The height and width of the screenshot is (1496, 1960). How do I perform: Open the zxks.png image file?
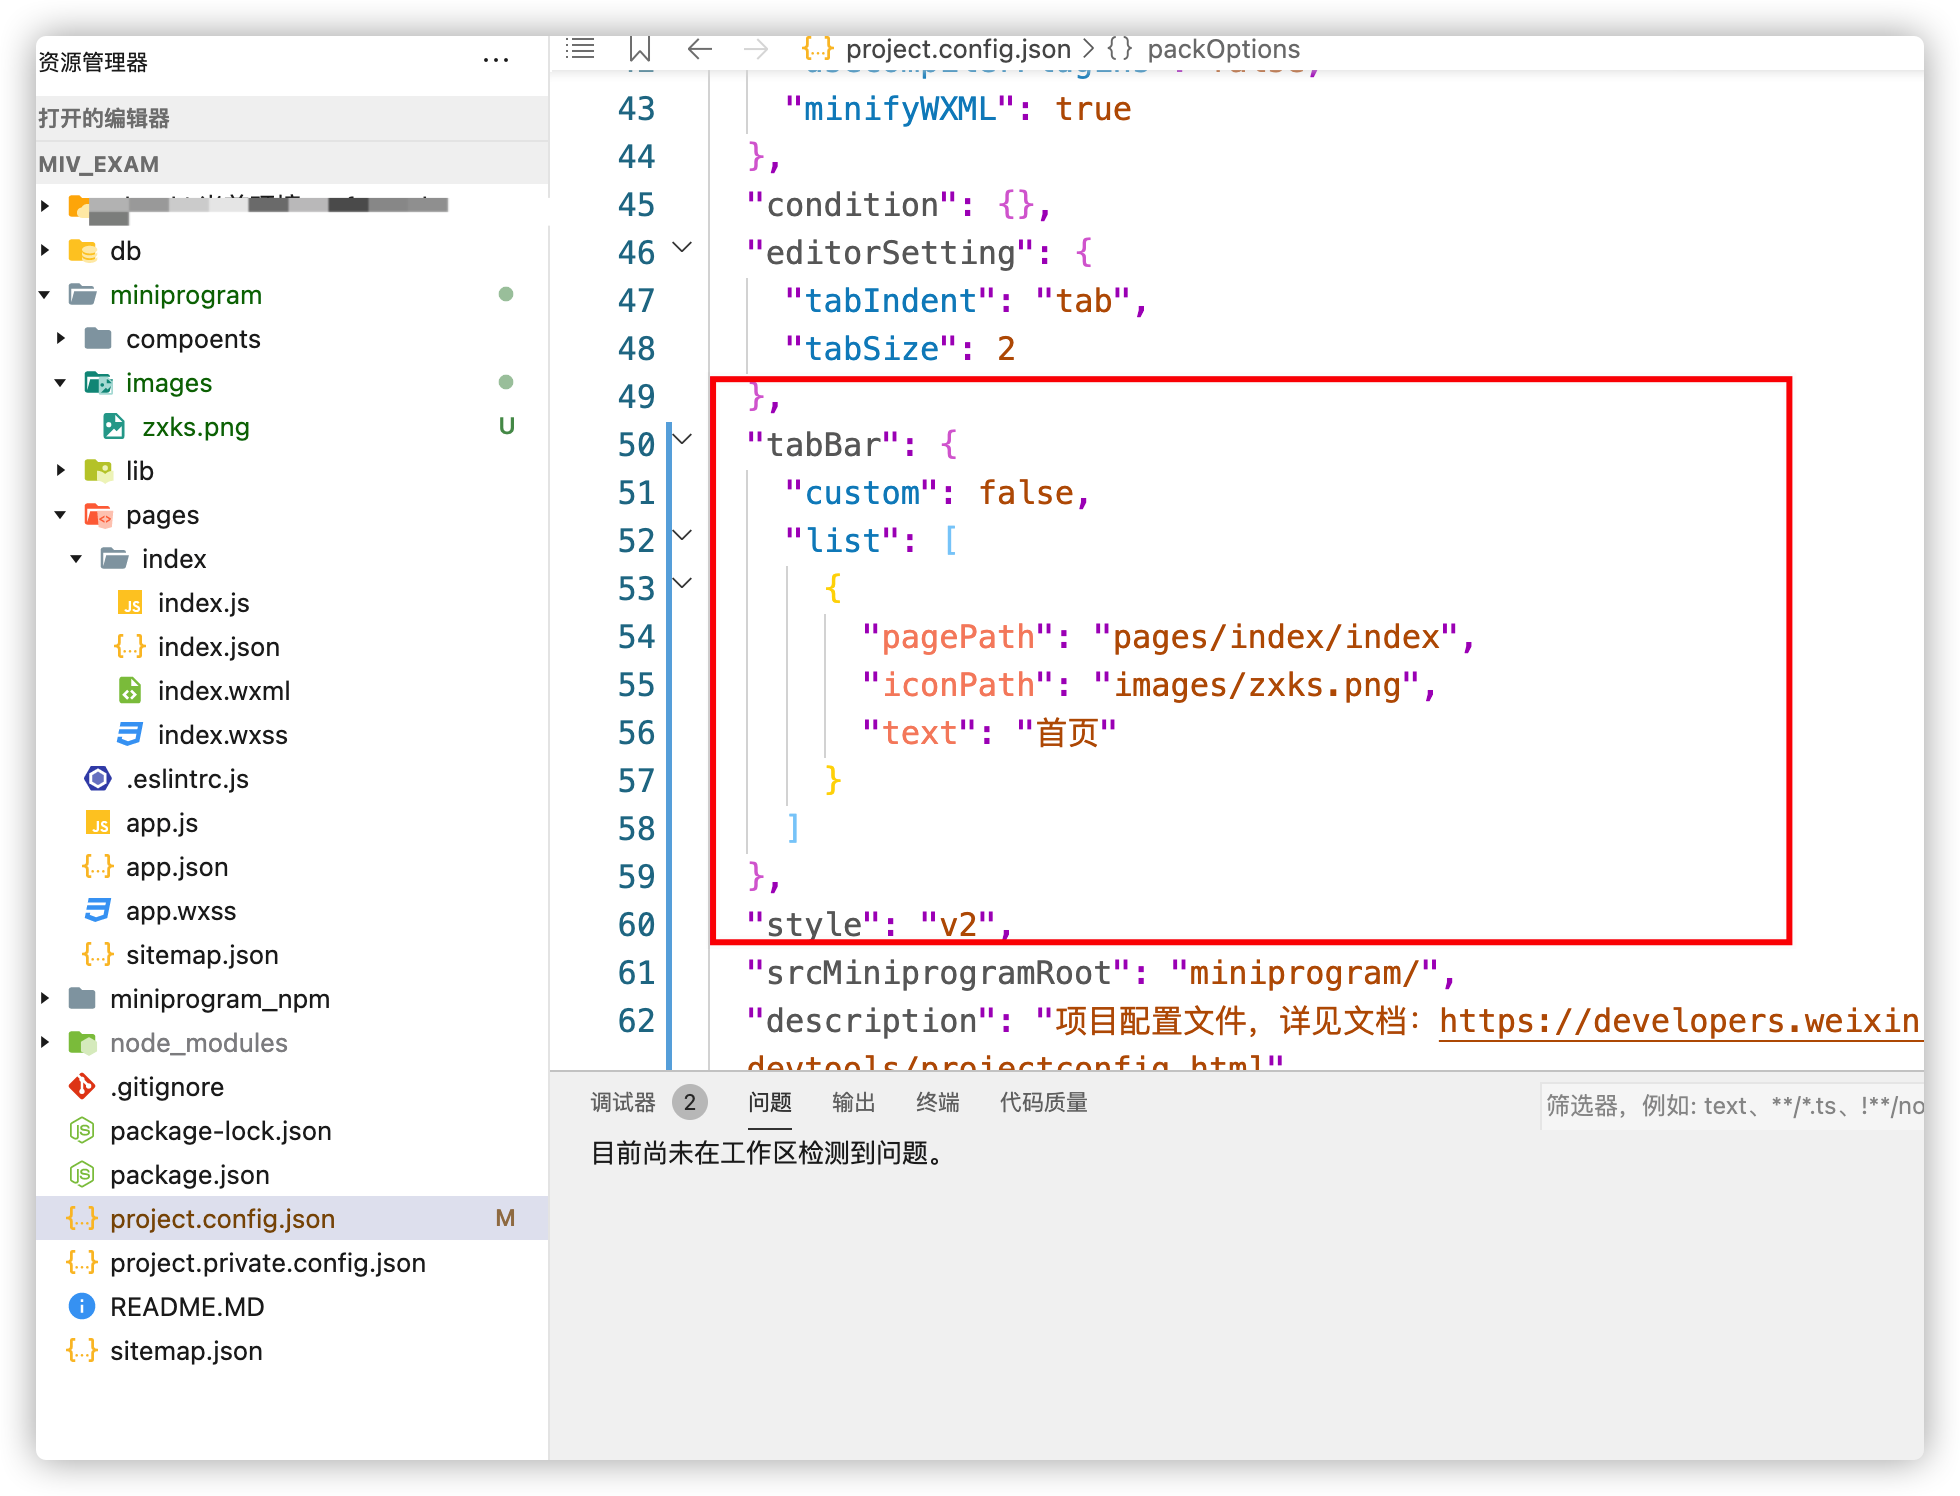pyautogui.click(x=195, y=427)
